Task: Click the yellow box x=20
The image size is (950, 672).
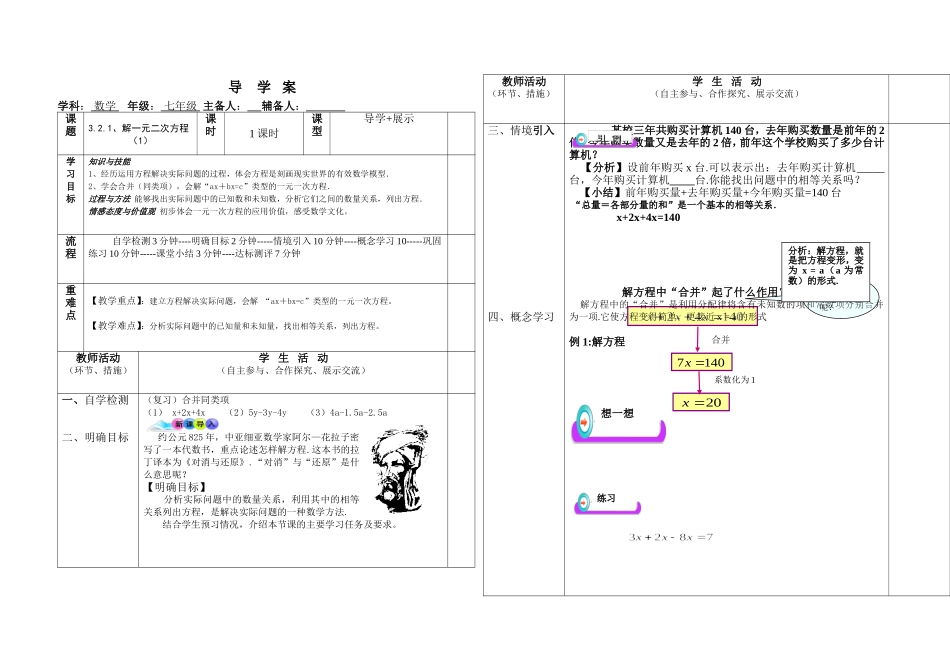Action: pyautogui.click(x=701, y=402)
